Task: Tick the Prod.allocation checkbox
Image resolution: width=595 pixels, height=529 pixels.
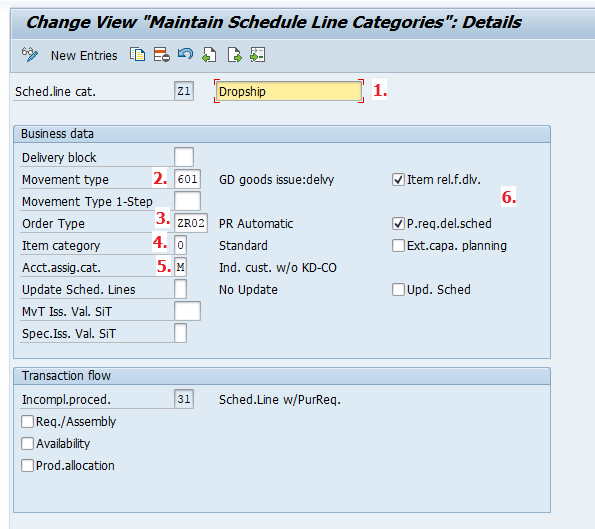Action: (x=27, y=465)
